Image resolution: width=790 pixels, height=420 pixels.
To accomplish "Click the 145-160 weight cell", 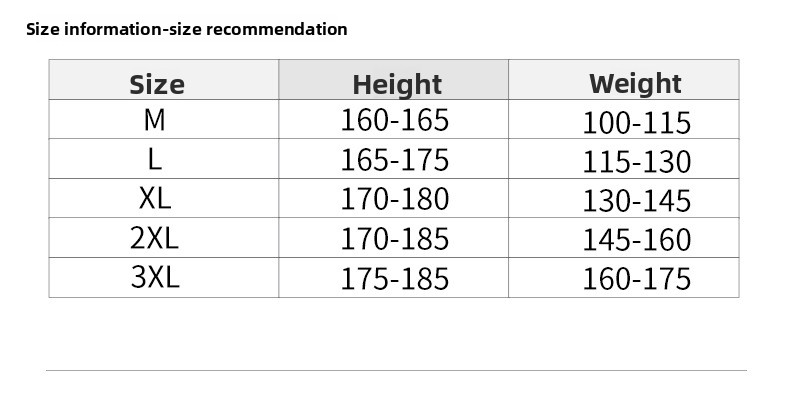I will click(636, 240).
